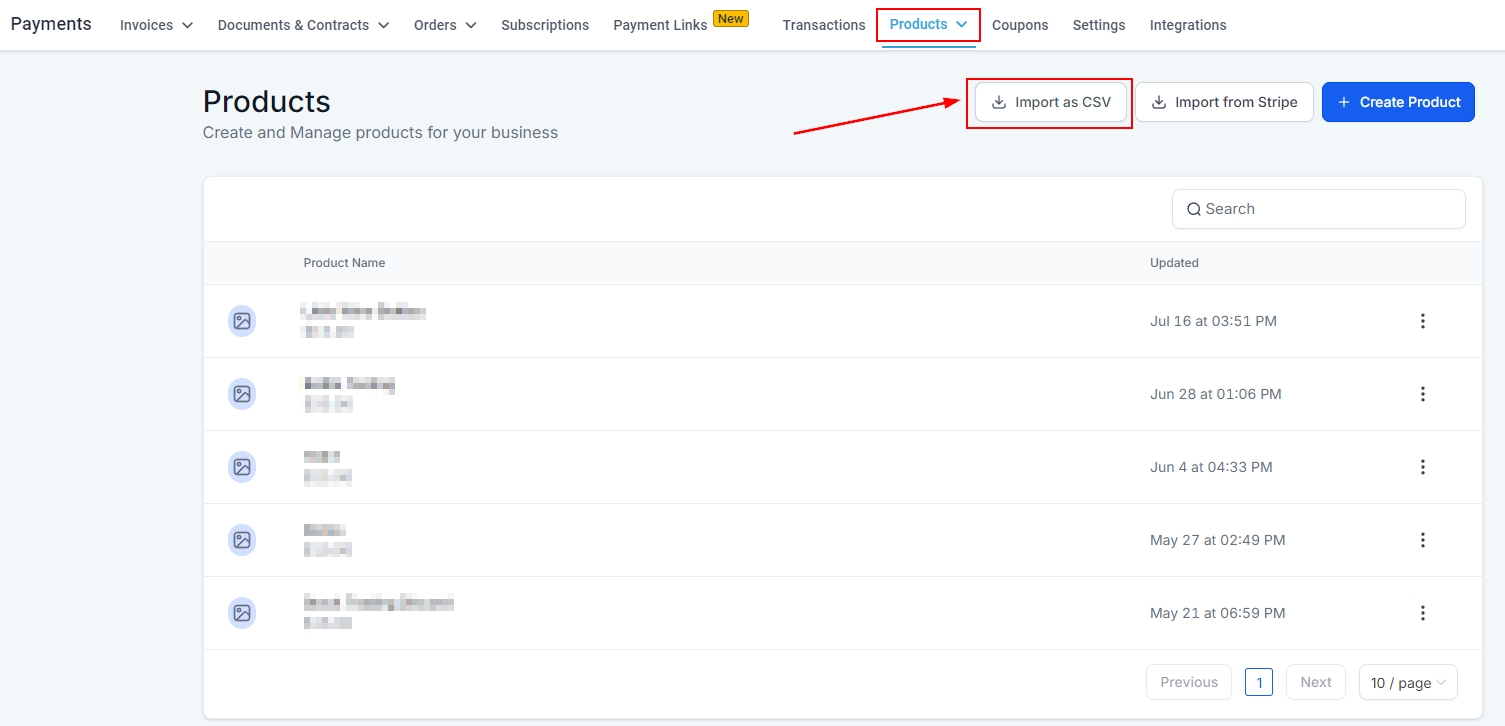Open three-dot menu for Jun 4 product
Screen dimensions: 1505x726
tap(1422, 467)
